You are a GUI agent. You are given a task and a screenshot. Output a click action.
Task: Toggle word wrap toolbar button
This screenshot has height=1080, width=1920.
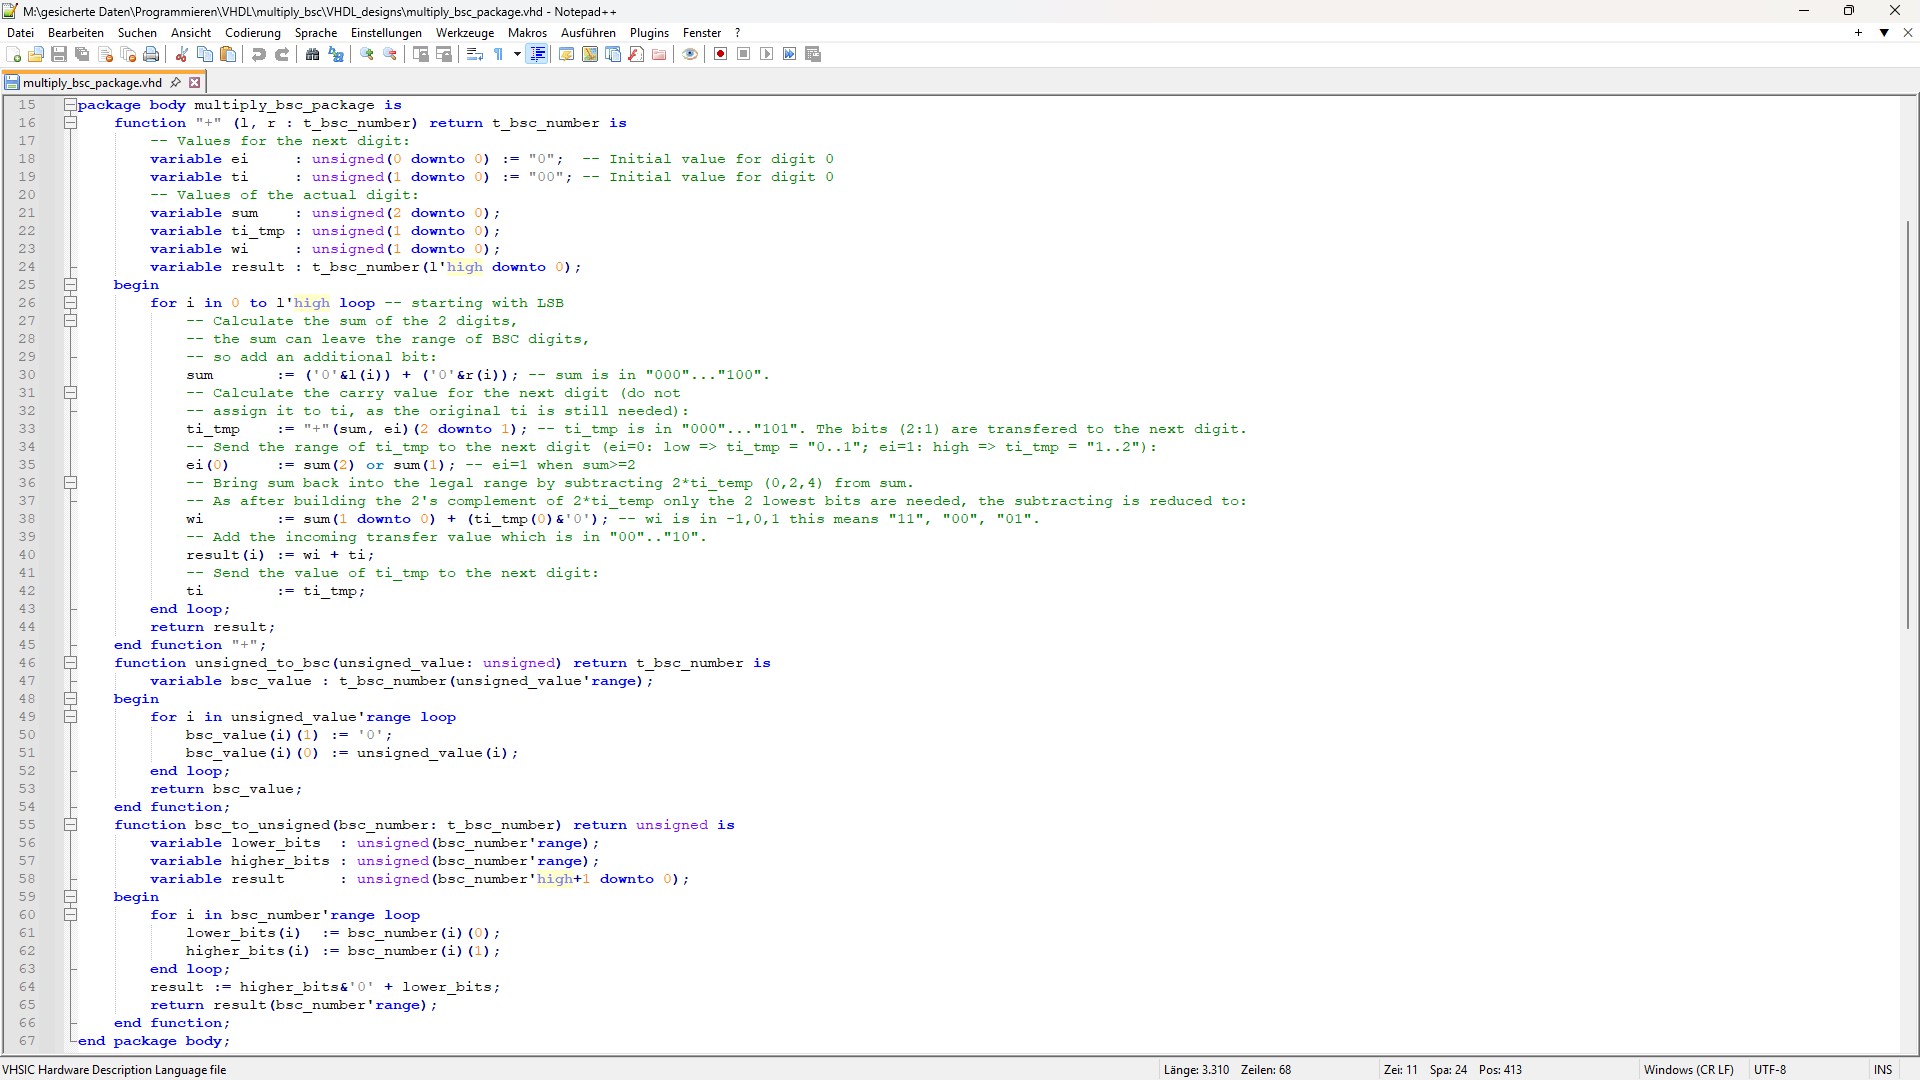(475, 54)
